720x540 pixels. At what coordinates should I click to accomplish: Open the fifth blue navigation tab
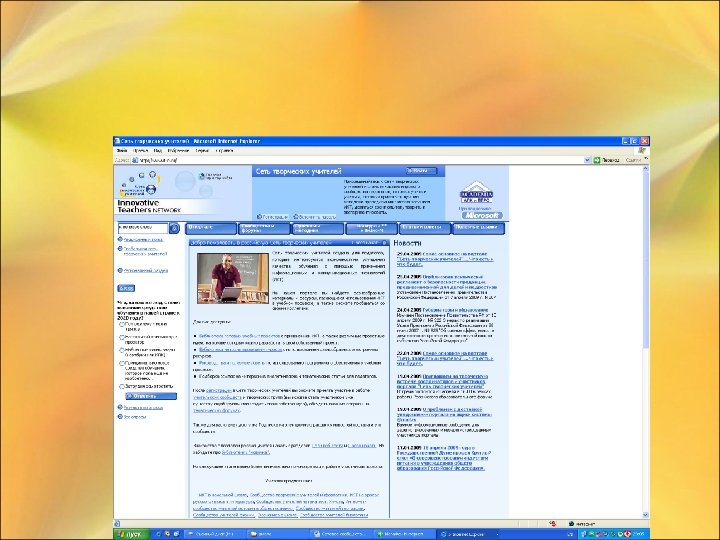click(x=425, y=228)
